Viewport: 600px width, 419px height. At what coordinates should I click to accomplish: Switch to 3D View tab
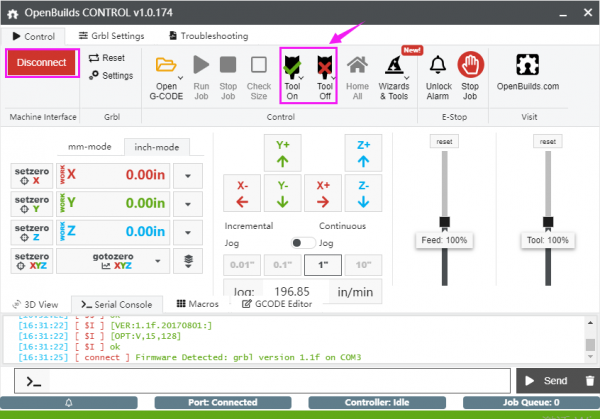click(35, 305)
